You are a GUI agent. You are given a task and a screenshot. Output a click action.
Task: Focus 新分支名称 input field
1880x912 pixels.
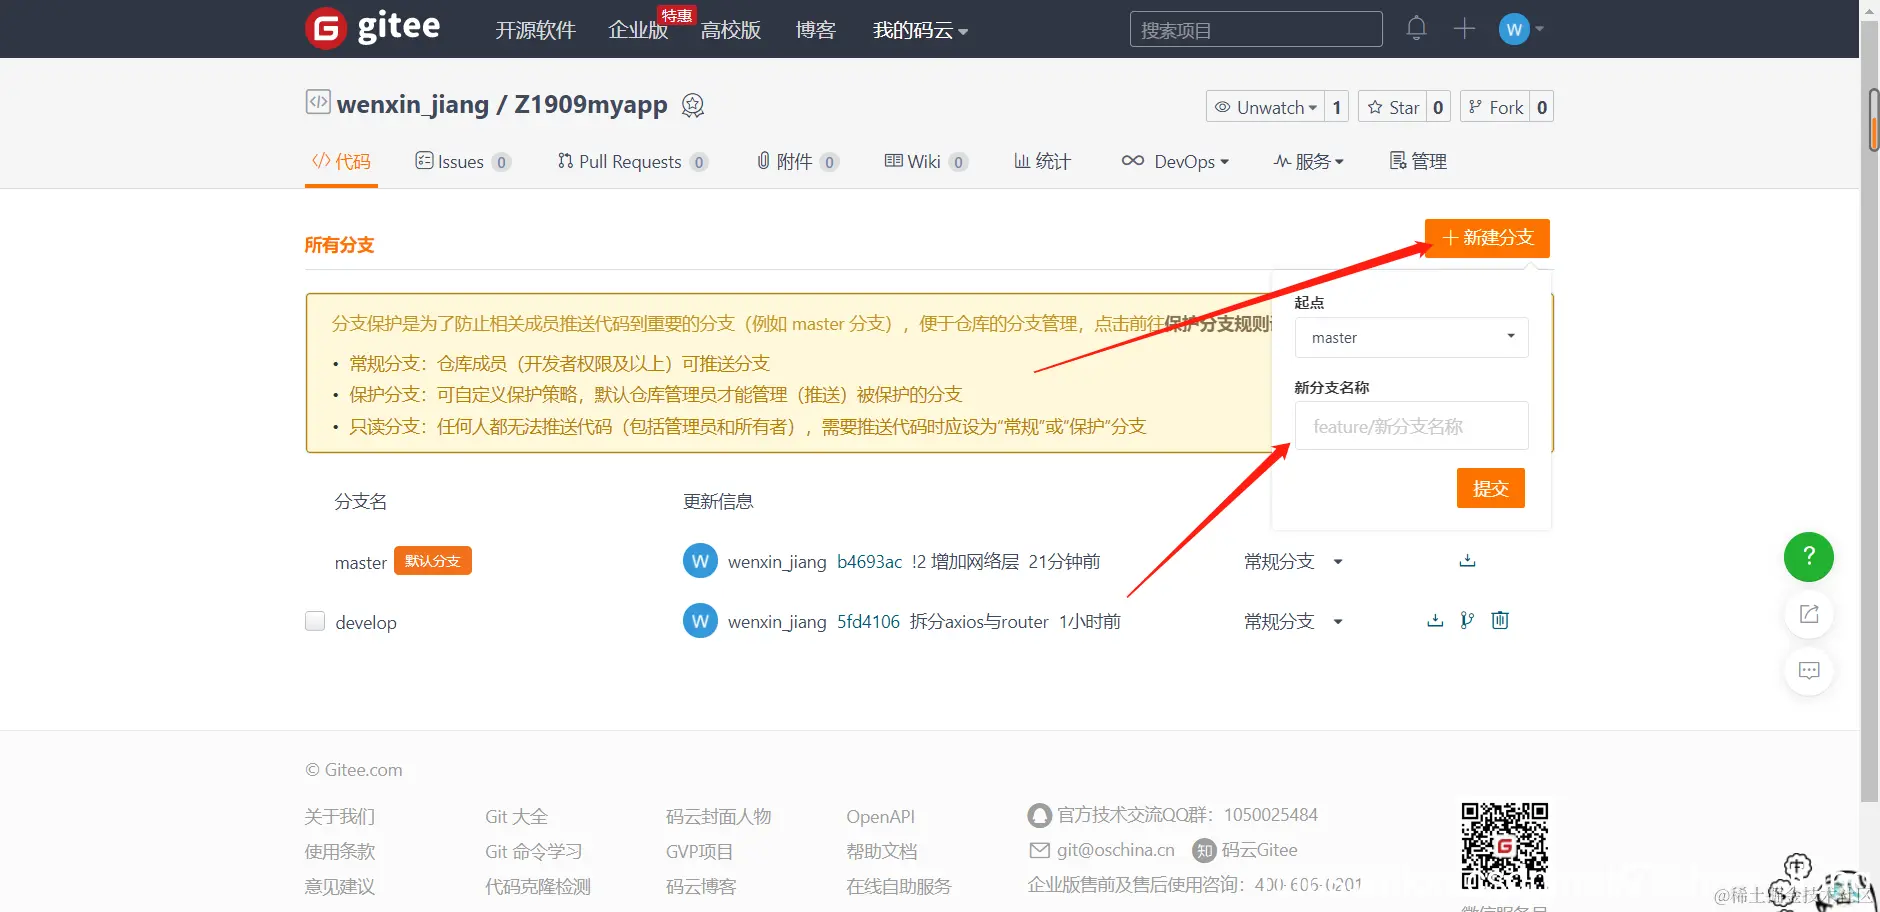pos(1411,426)
